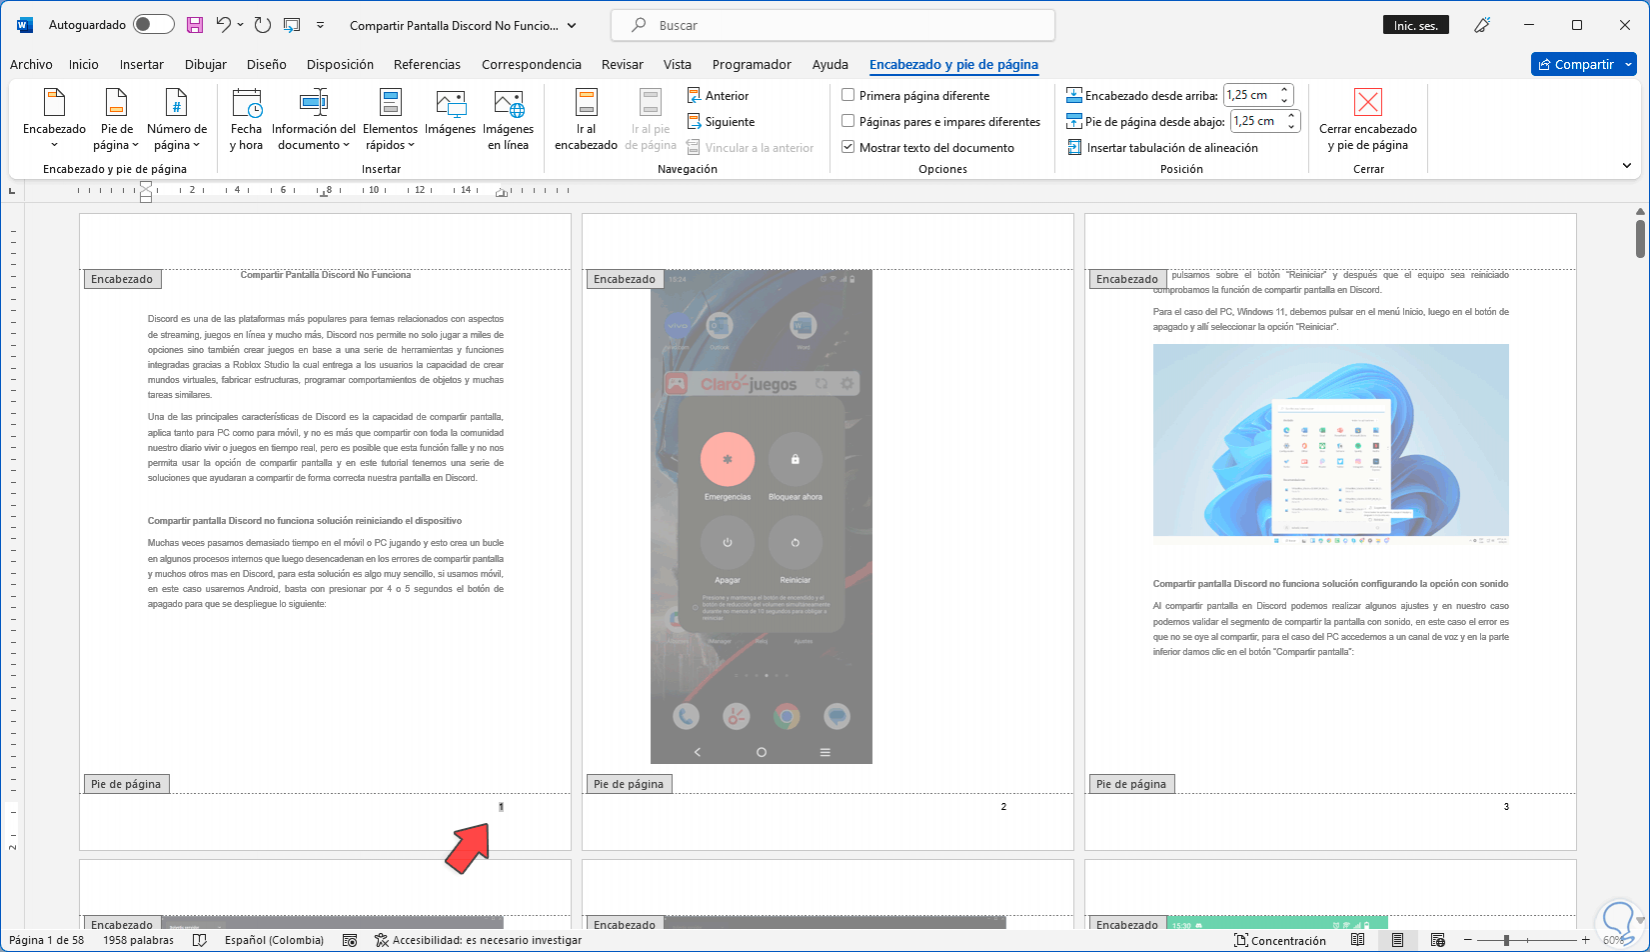Insert Imágenes en línea
The width and height of the screenshot is (1650, 952).
pyautogui.click(x=508, y=119)
